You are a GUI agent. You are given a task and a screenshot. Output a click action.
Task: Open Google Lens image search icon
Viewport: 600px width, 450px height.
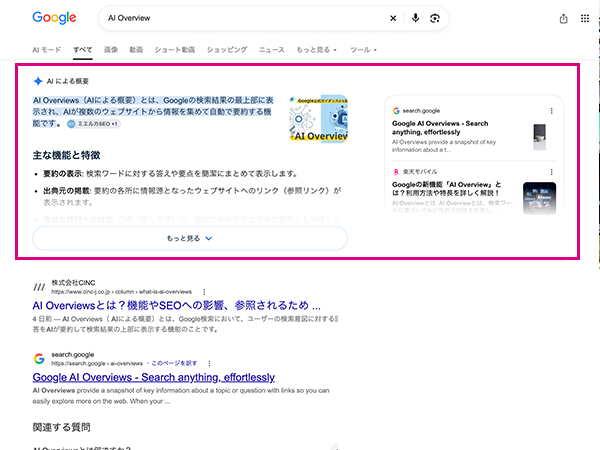(x=435, y=18)
